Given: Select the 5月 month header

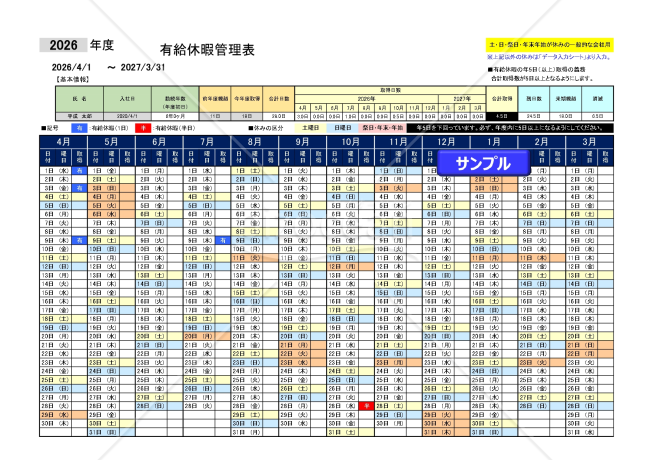Looking at the screenshot, I should (x=111, y=142).
